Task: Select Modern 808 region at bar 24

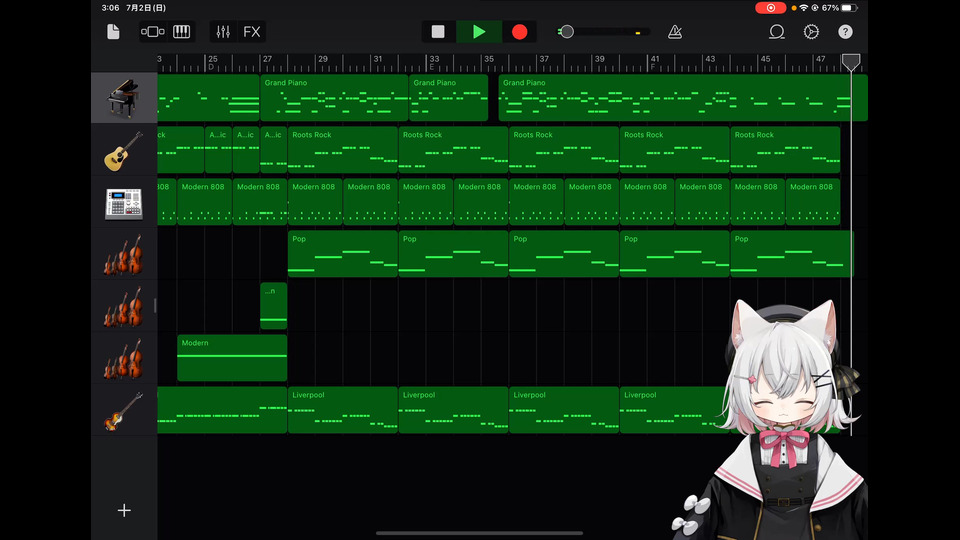Action: click(204, 202)
